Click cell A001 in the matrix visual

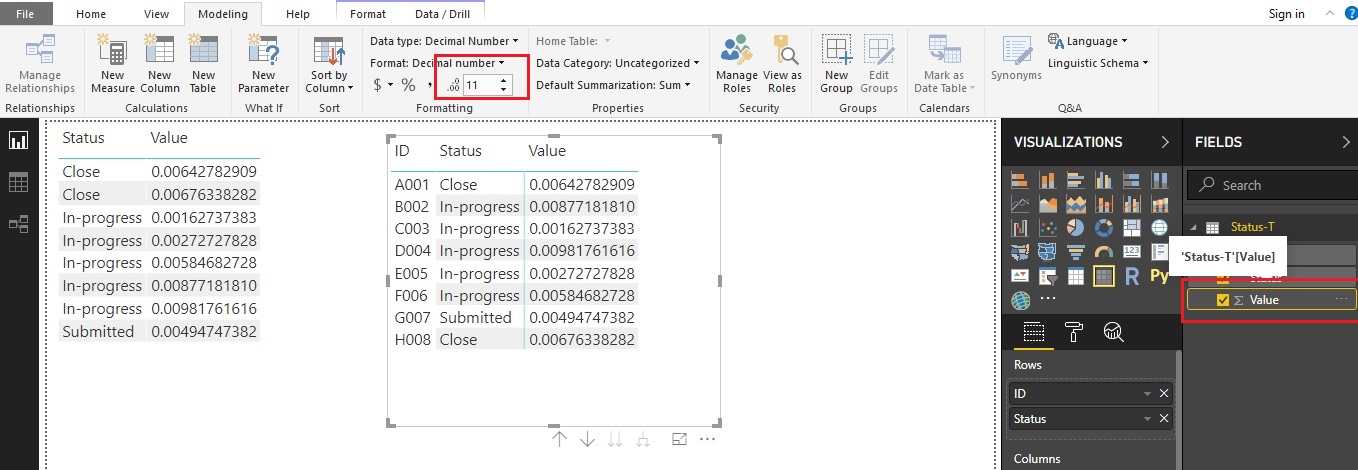tap(412, 184)
